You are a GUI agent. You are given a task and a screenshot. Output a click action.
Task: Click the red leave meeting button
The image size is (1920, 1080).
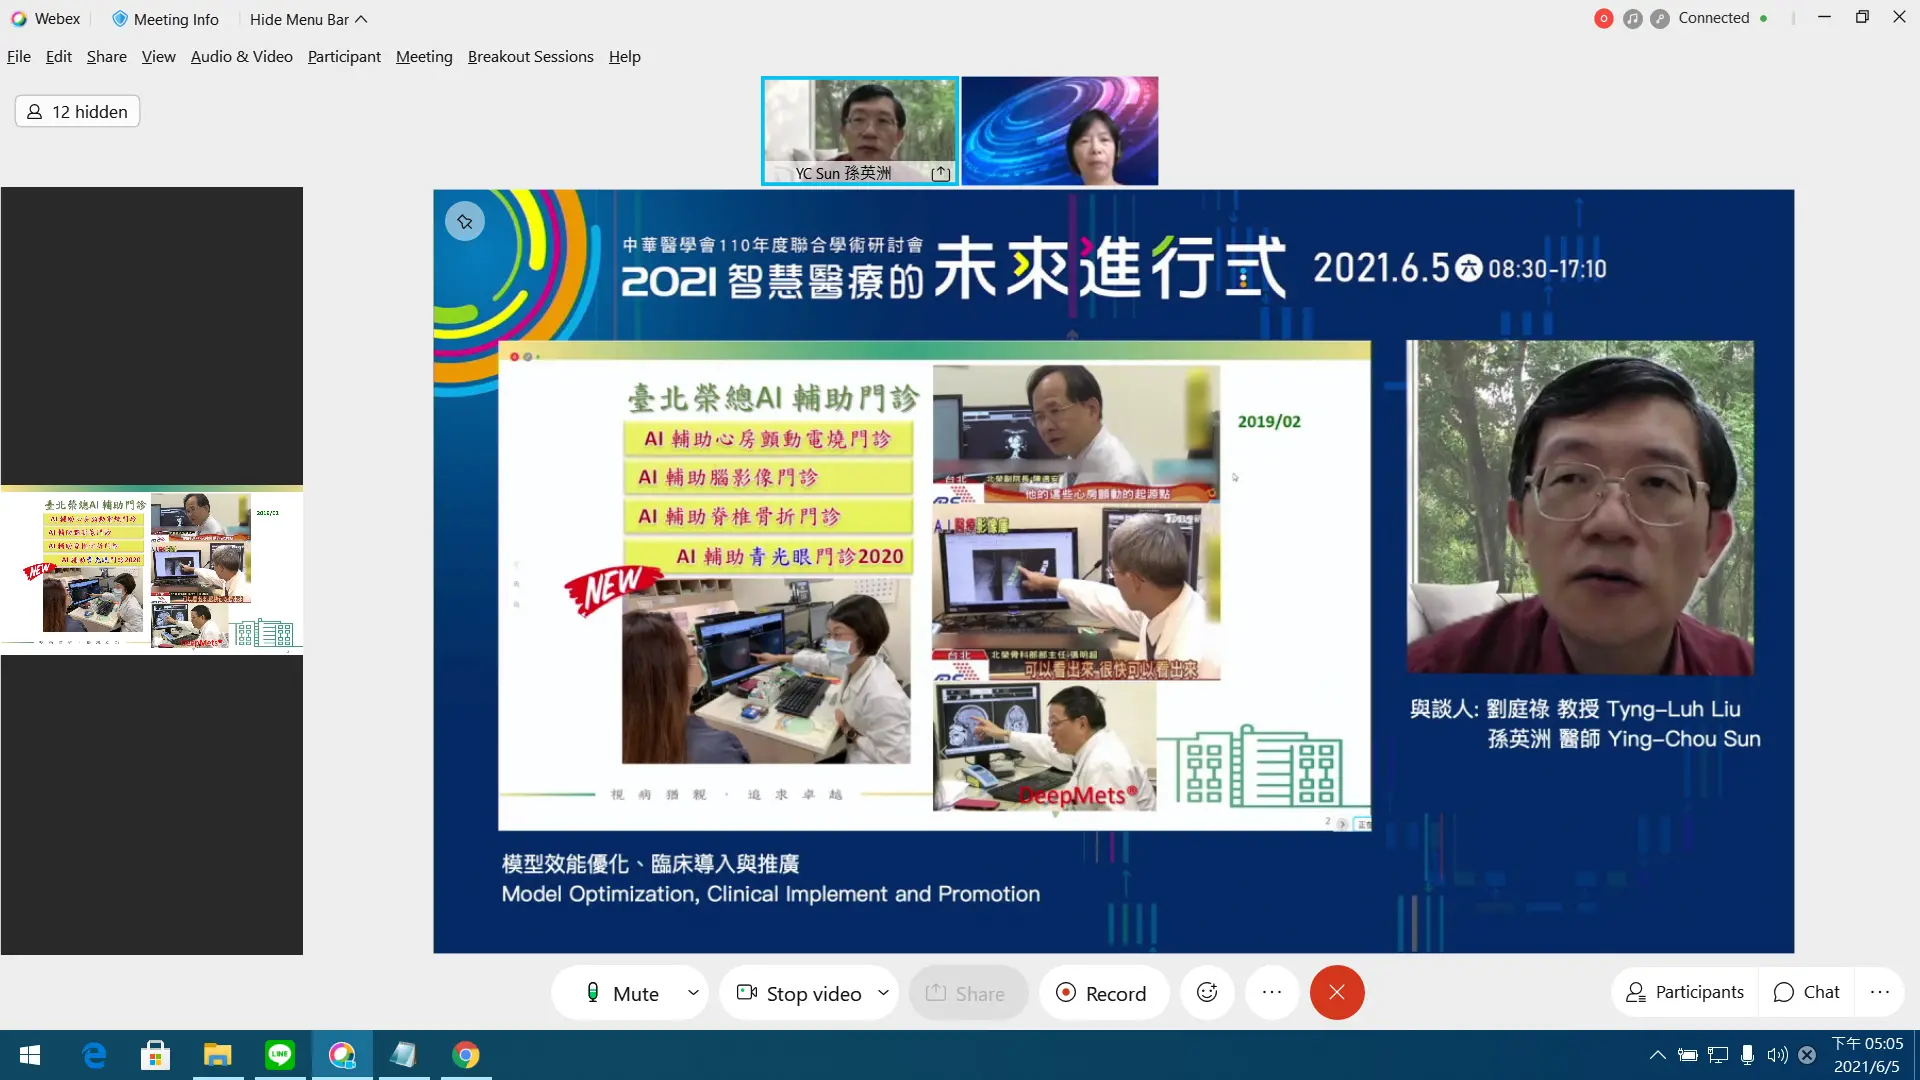(1337, 992)
